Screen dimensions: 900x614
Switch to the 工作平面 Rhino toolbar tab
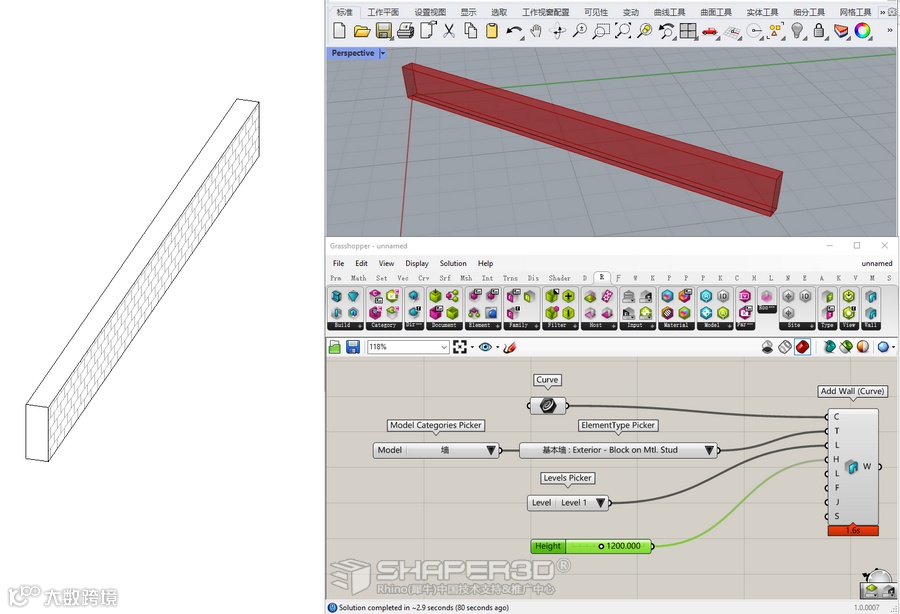tap(383, 12)
